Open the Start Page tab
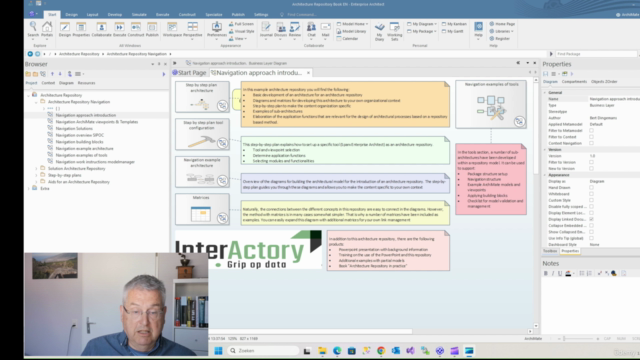 pos(190,73)
